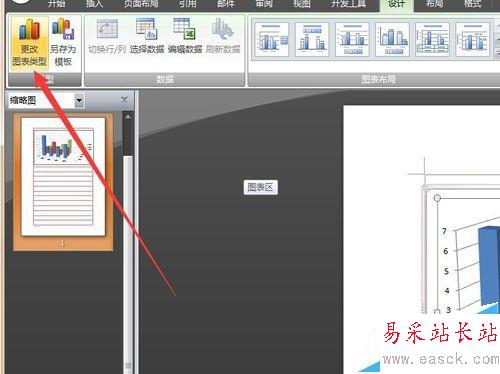
Task: Choose the fifth chart layout thumbnail
Action: (x=432, y=40)
